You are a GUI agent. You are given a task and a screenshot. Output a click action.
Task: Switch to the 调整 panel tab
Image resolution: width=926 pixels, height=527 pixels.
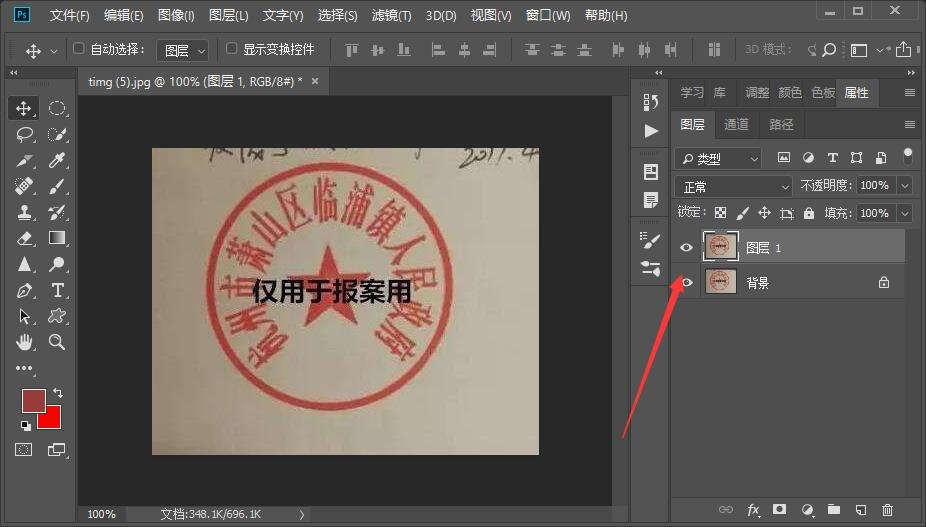pos(757,93)
